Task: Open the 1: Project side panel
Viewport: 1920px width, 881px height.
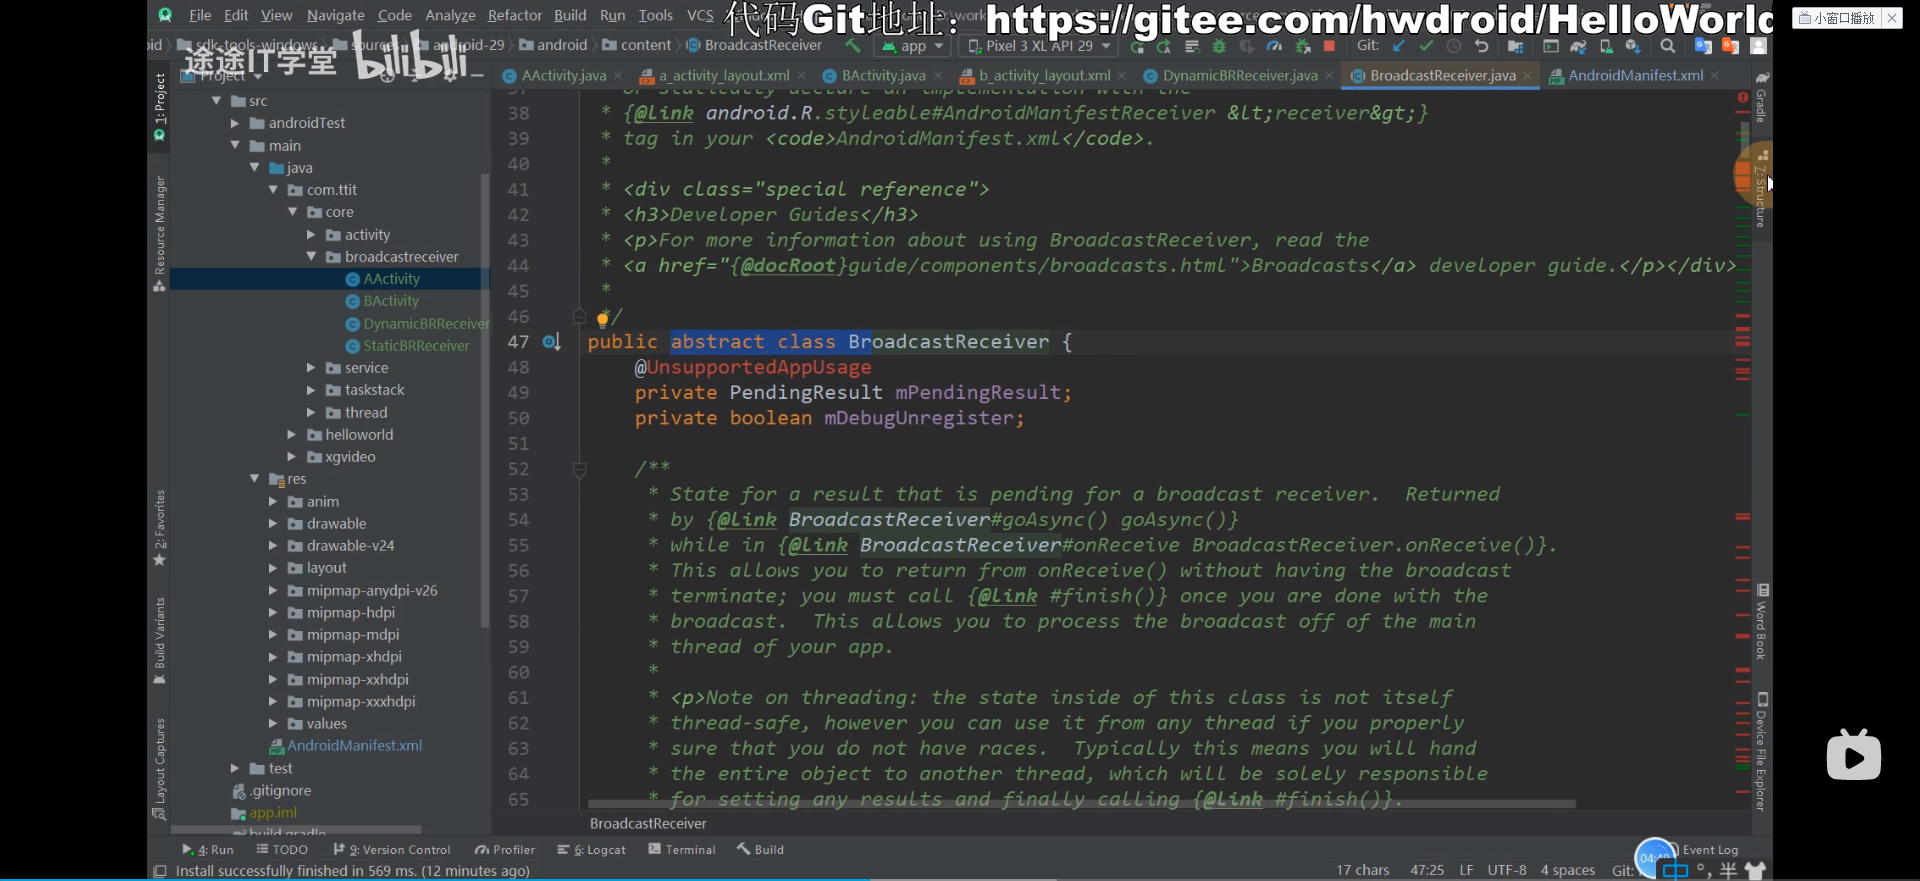Action: pos(159,107)
